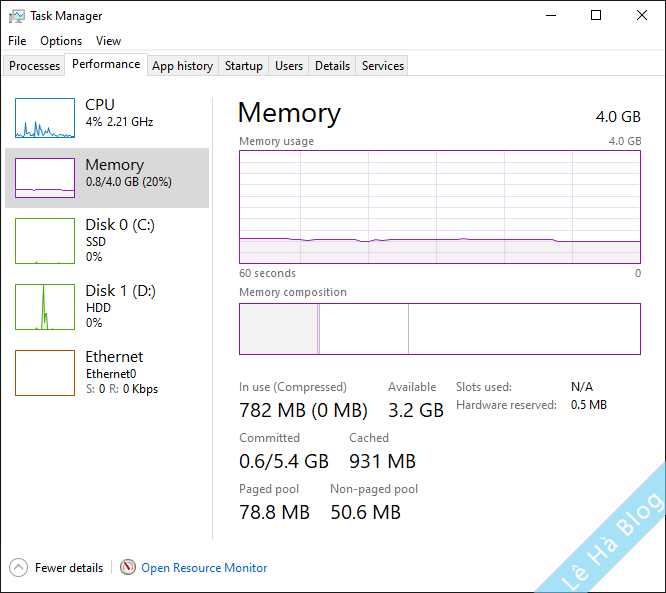Click the Ethernet0 adapter text
This screenshot has width=666, height=593.
point(111,374)
